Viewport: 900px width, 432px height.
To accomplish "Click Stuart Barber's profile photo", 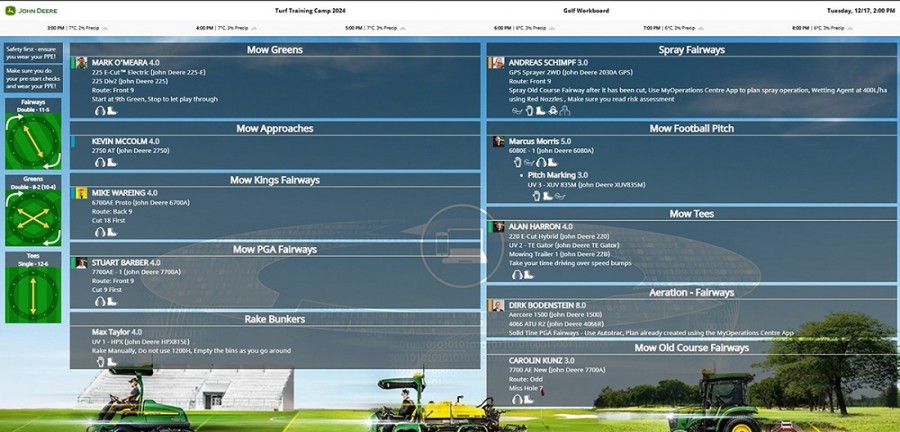I will 81,263.
